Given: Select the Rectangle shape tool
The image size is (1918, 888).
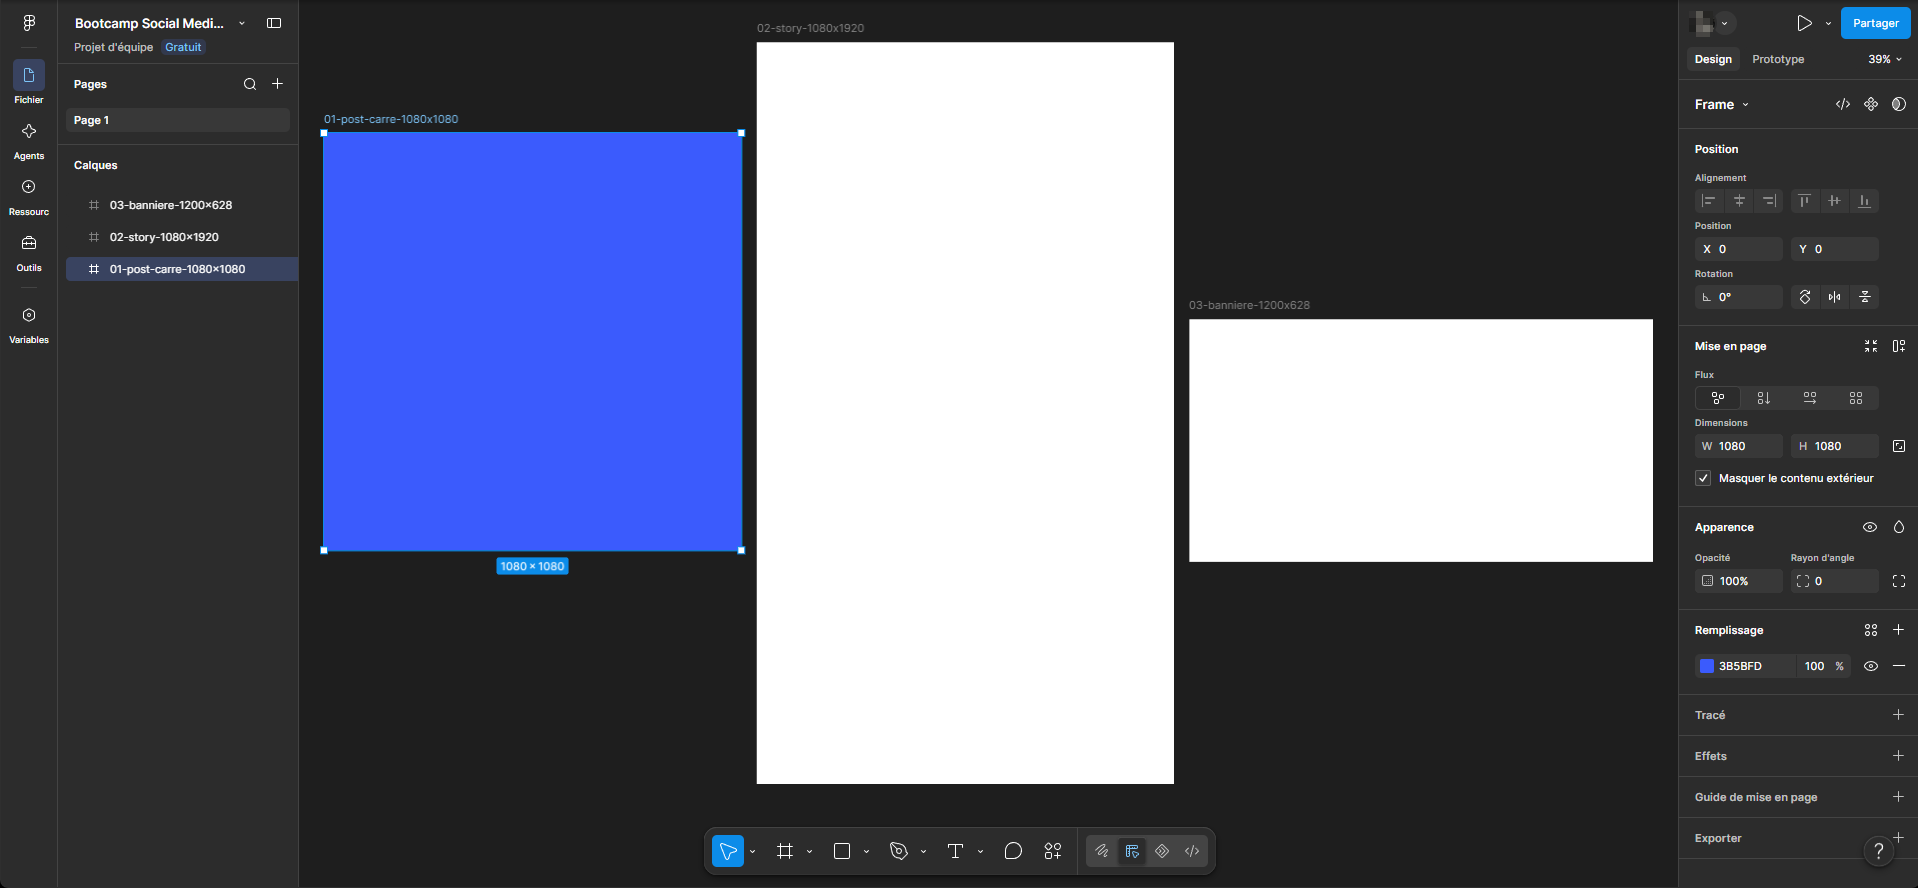Looking at the screenshot, I should pyautogui.click(x=842, y=851).
